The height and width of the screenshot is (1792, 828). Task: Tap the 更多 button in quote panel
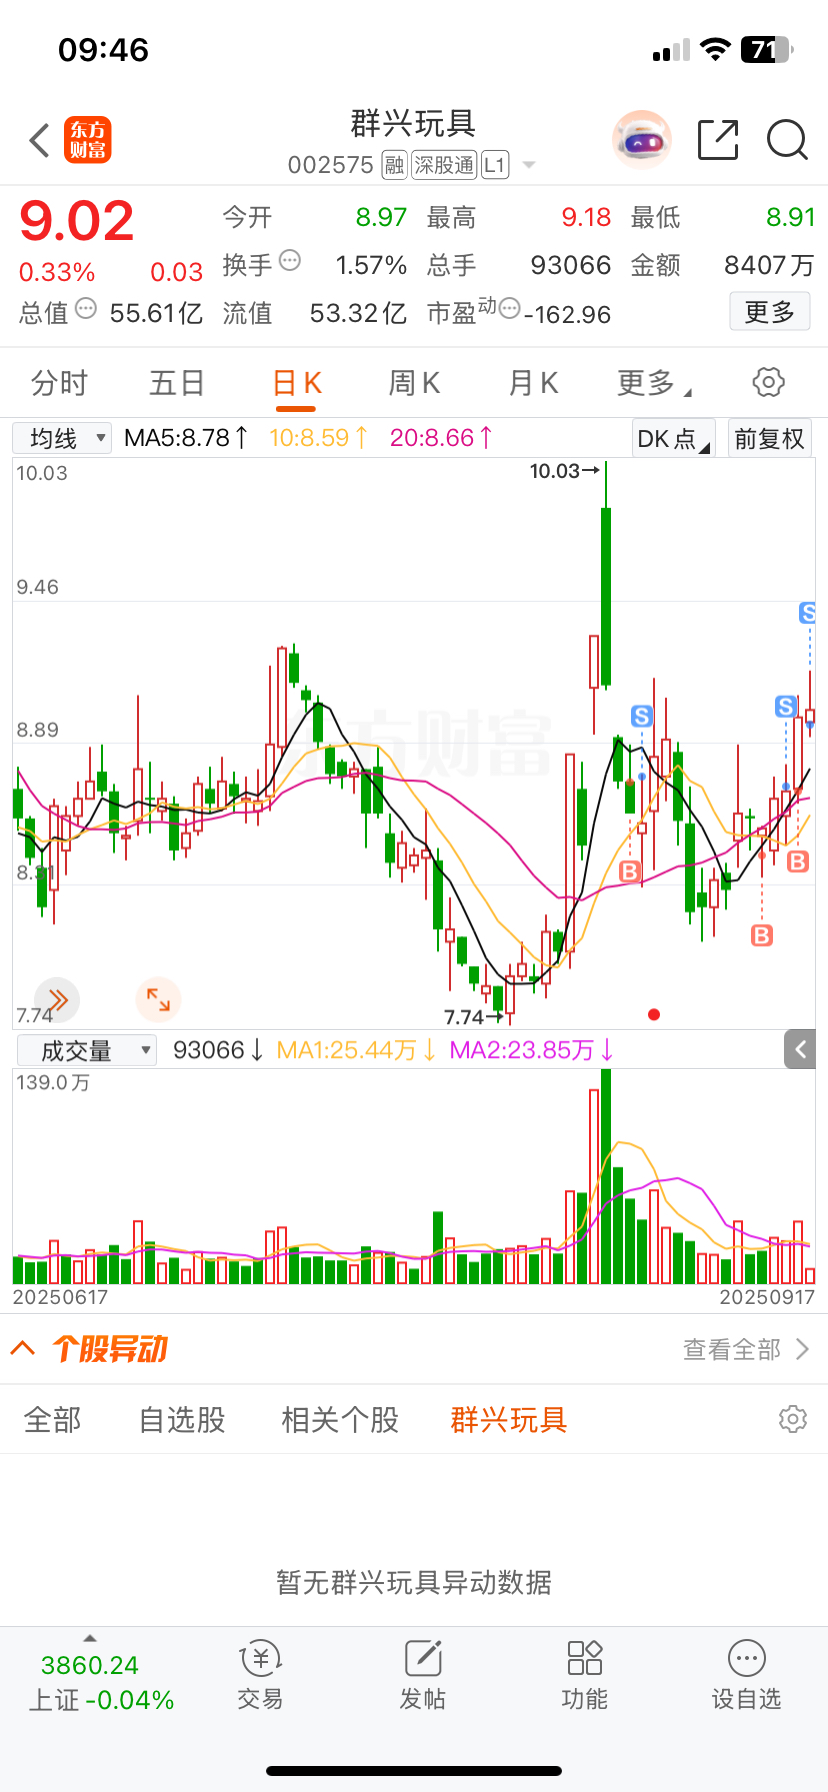770,312
